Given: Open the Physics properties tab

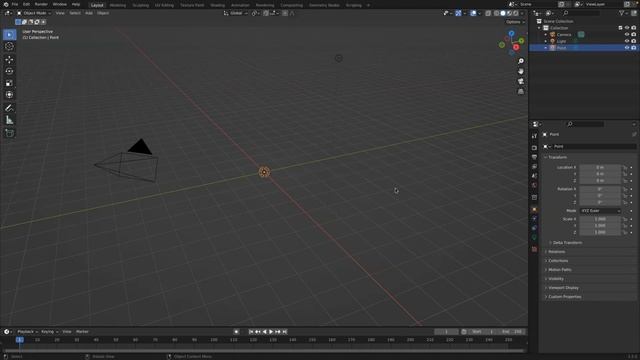Looking at the screenshot, I should tap(534, 219).
